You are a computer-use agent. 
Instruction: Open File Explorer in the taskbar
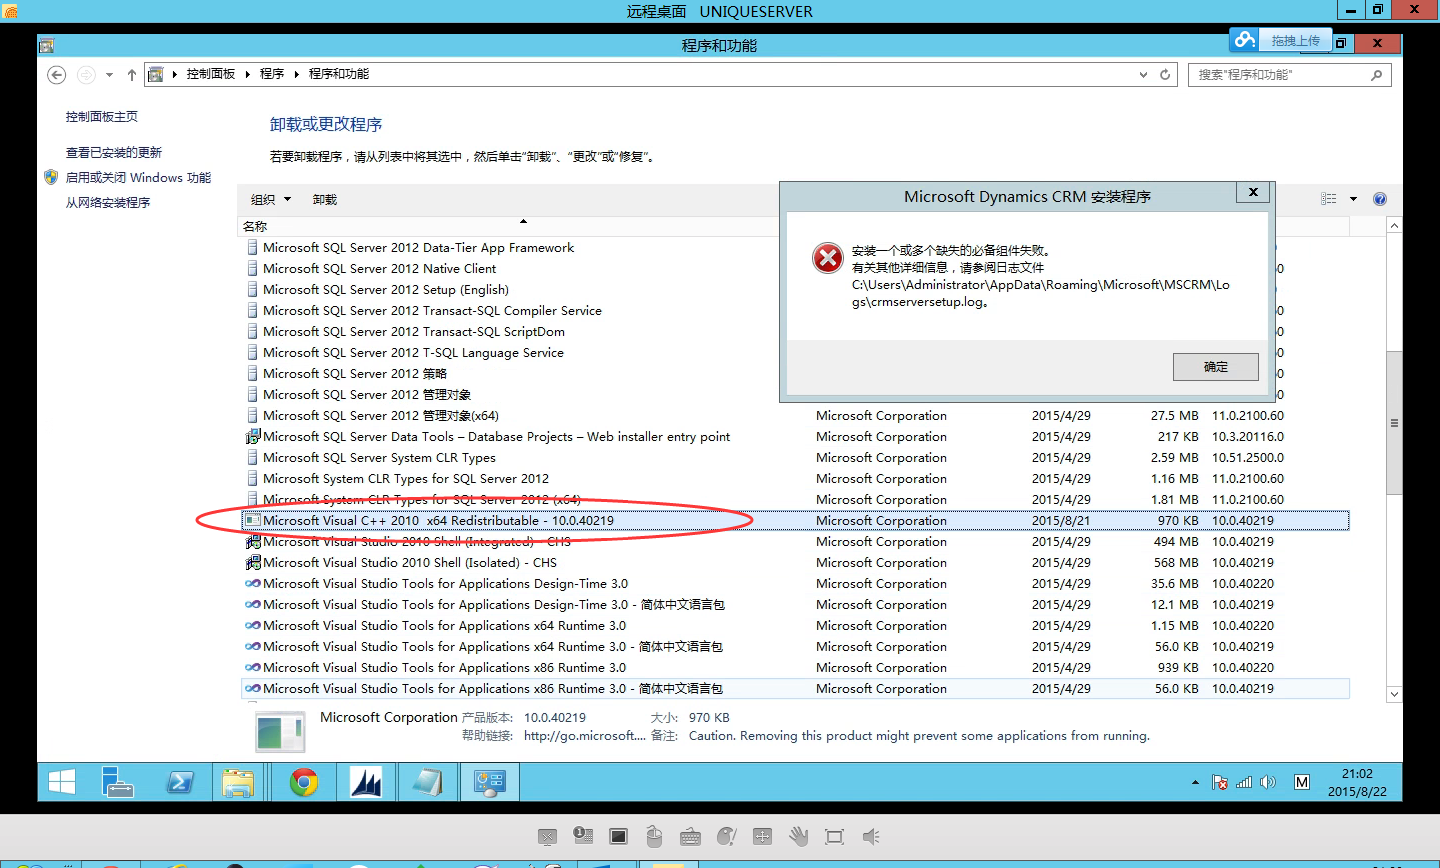point(238,782)
